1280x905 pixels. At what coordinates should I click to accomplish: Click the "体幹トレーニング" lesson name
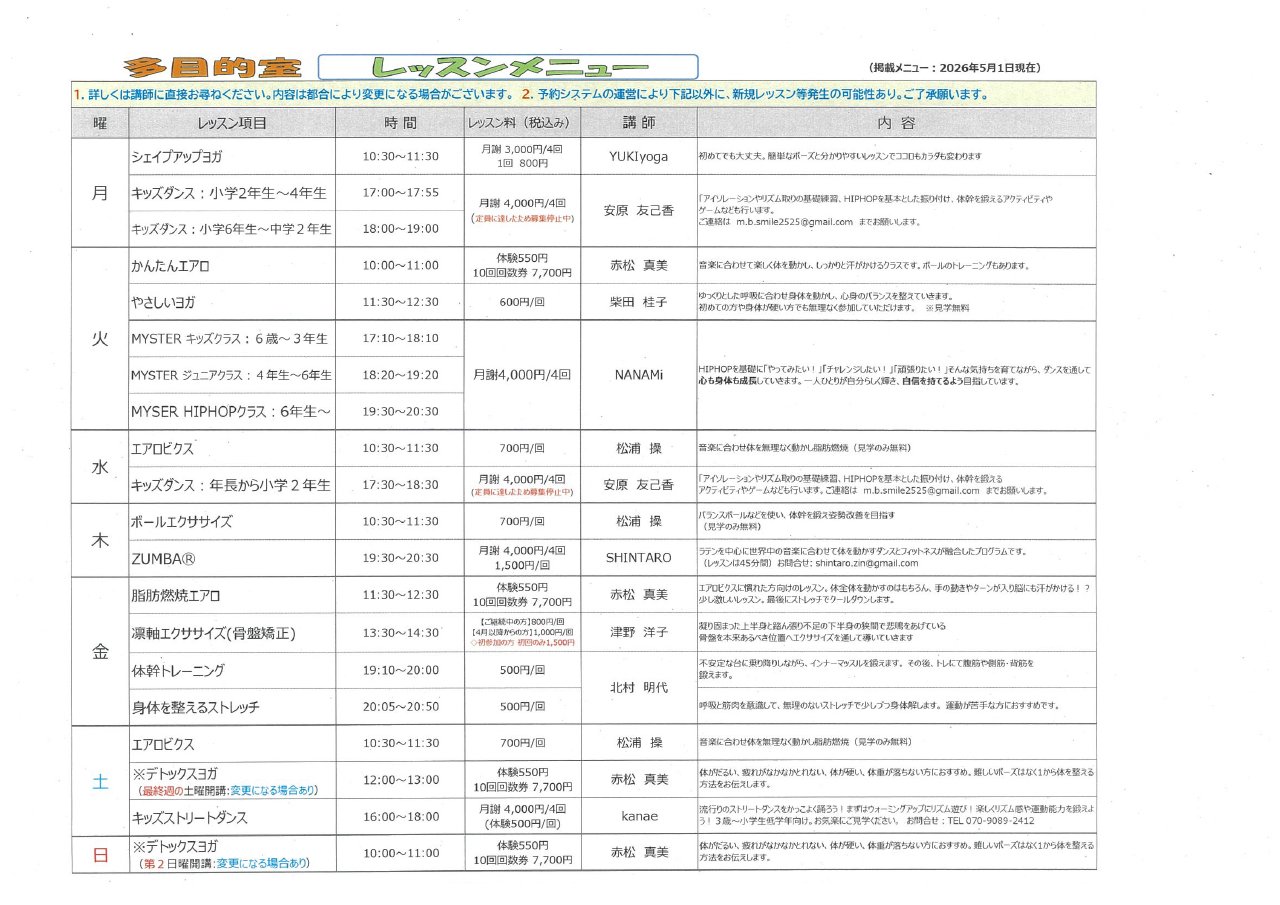pyautogui.click(x=178, y=671)
